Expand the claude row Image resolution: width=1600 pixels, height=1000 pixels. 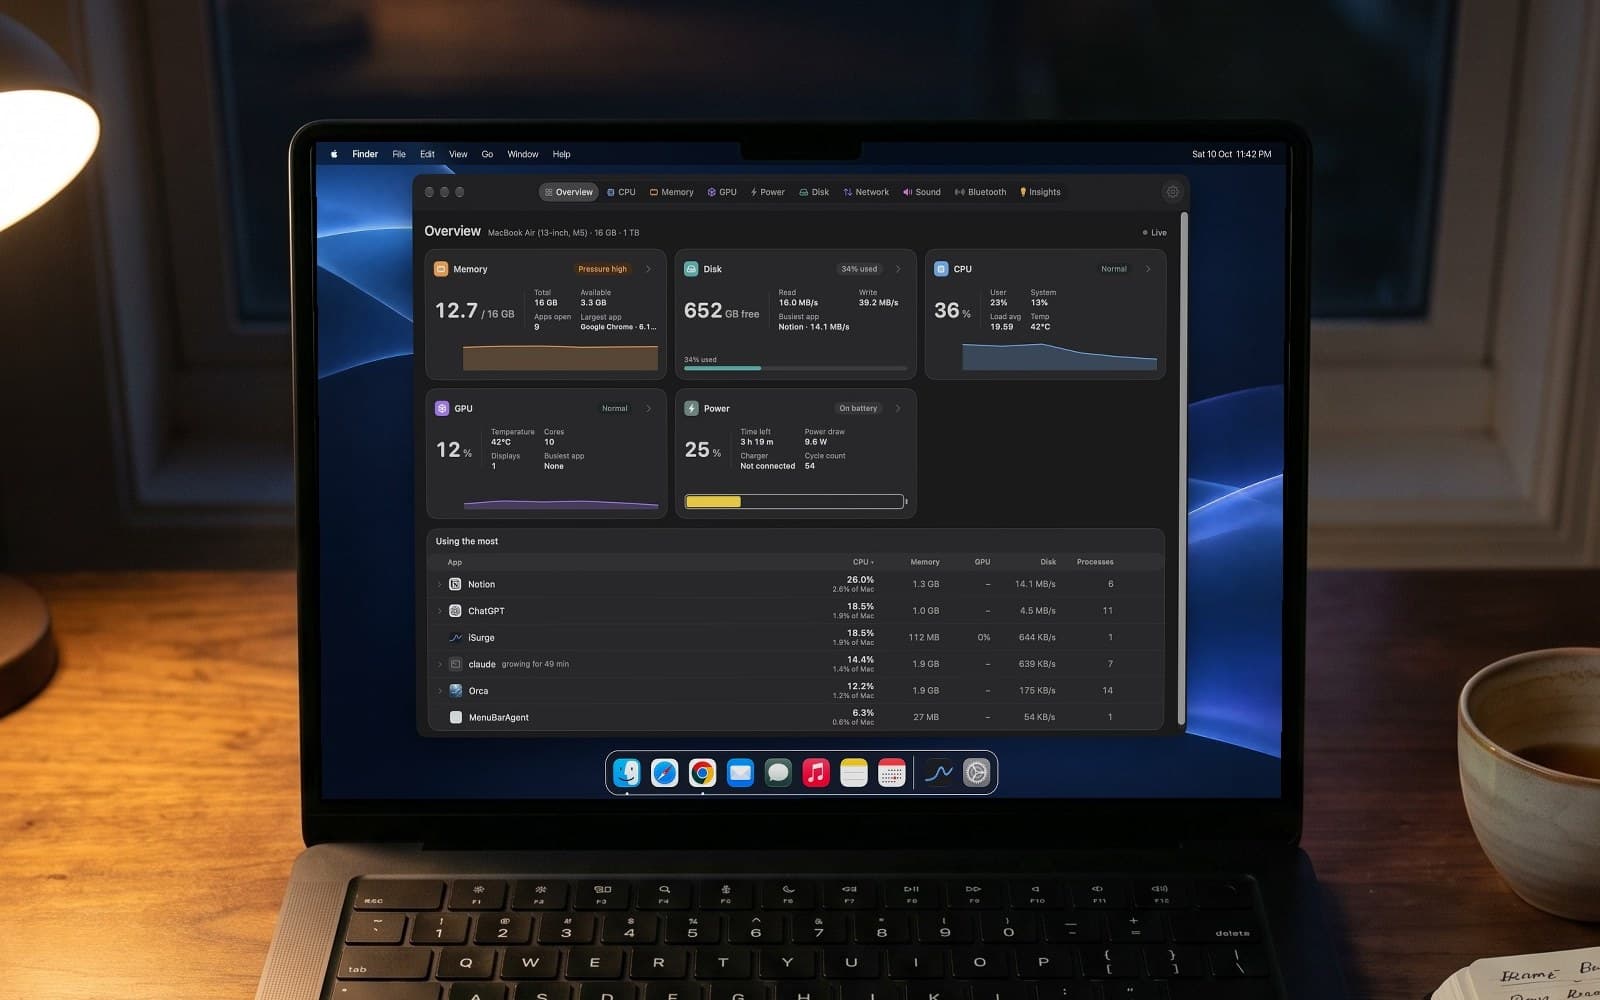click(439, 664)
